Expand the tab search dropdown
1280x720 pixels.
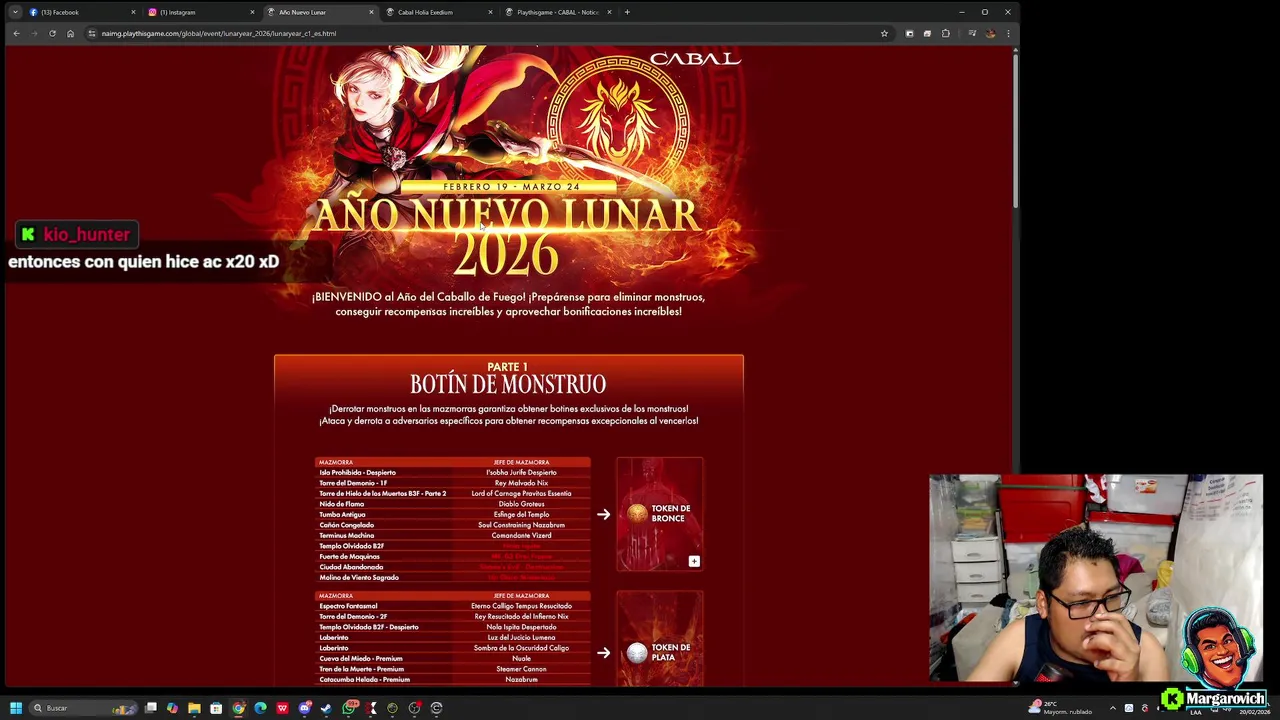click(14, 12)
